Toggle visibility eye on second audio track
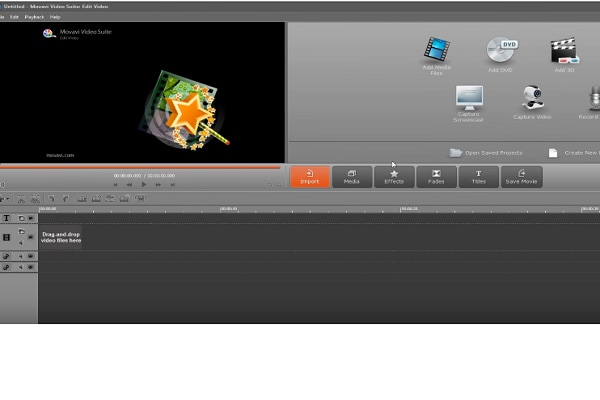 tap(31, 267)
